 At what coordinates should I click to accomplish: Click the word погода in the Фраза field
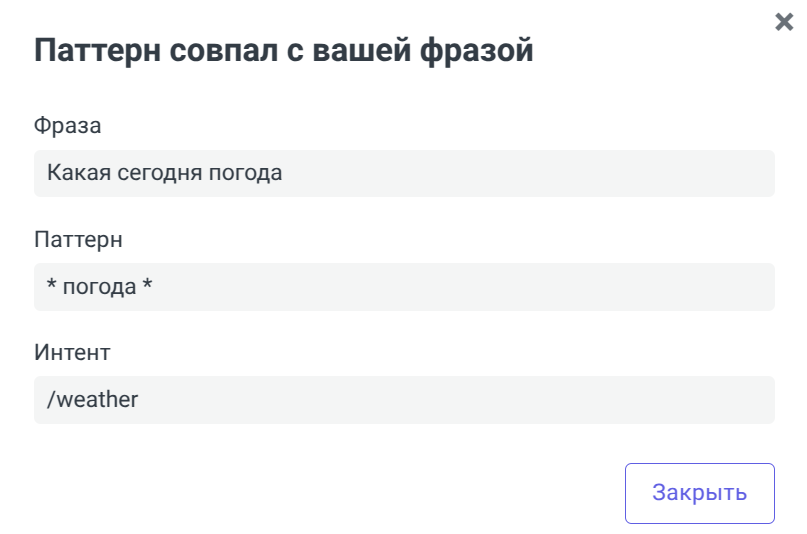point(245,173)
